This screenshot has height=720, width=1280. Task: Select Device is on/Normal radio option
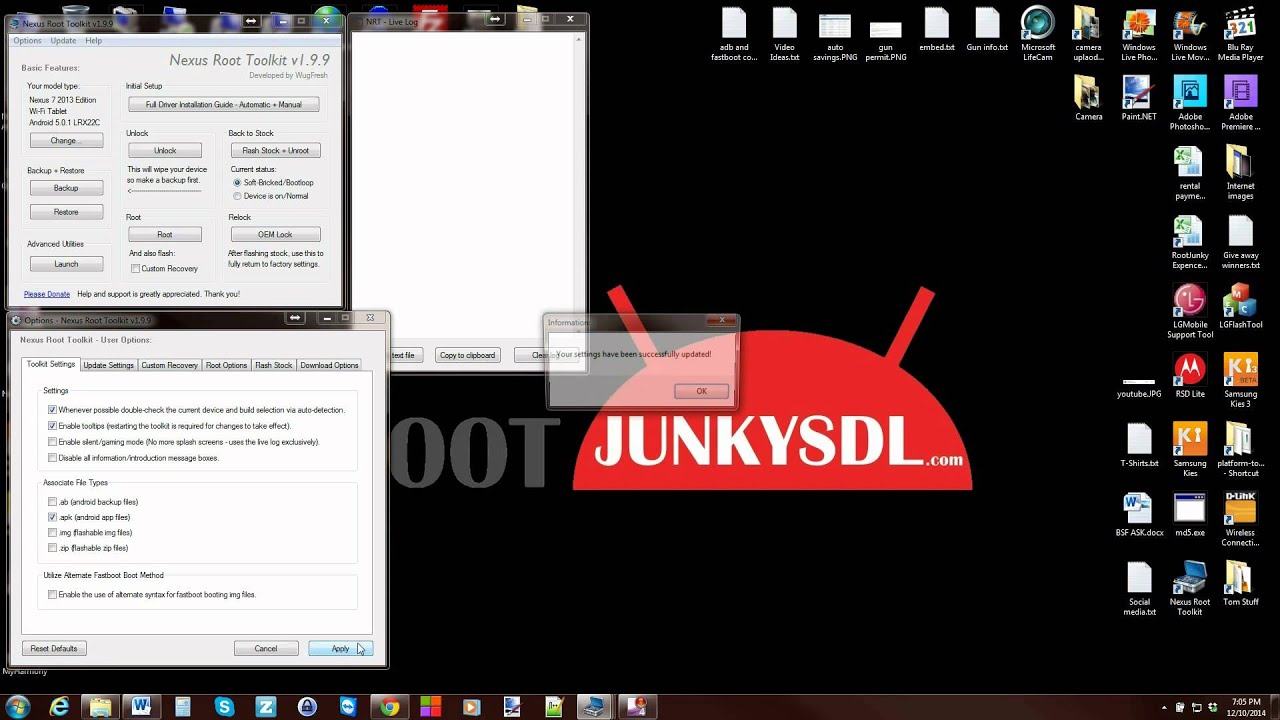point(237,196)
